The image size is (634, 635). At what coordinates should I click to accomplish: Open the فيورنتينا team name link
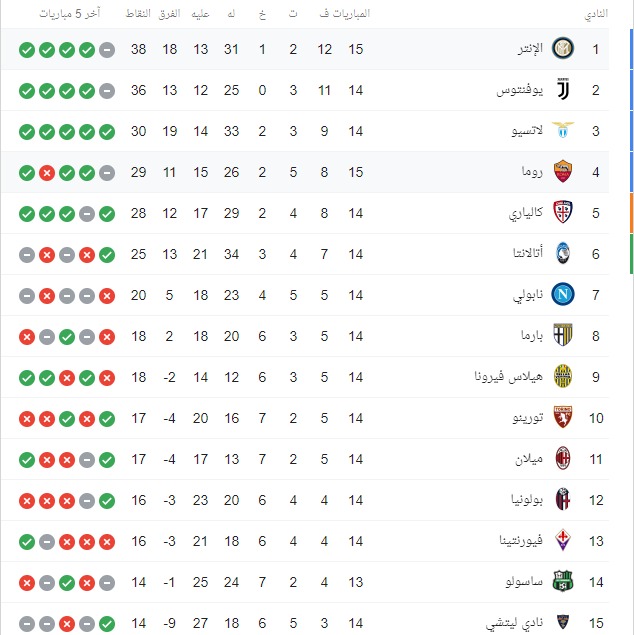521,541
